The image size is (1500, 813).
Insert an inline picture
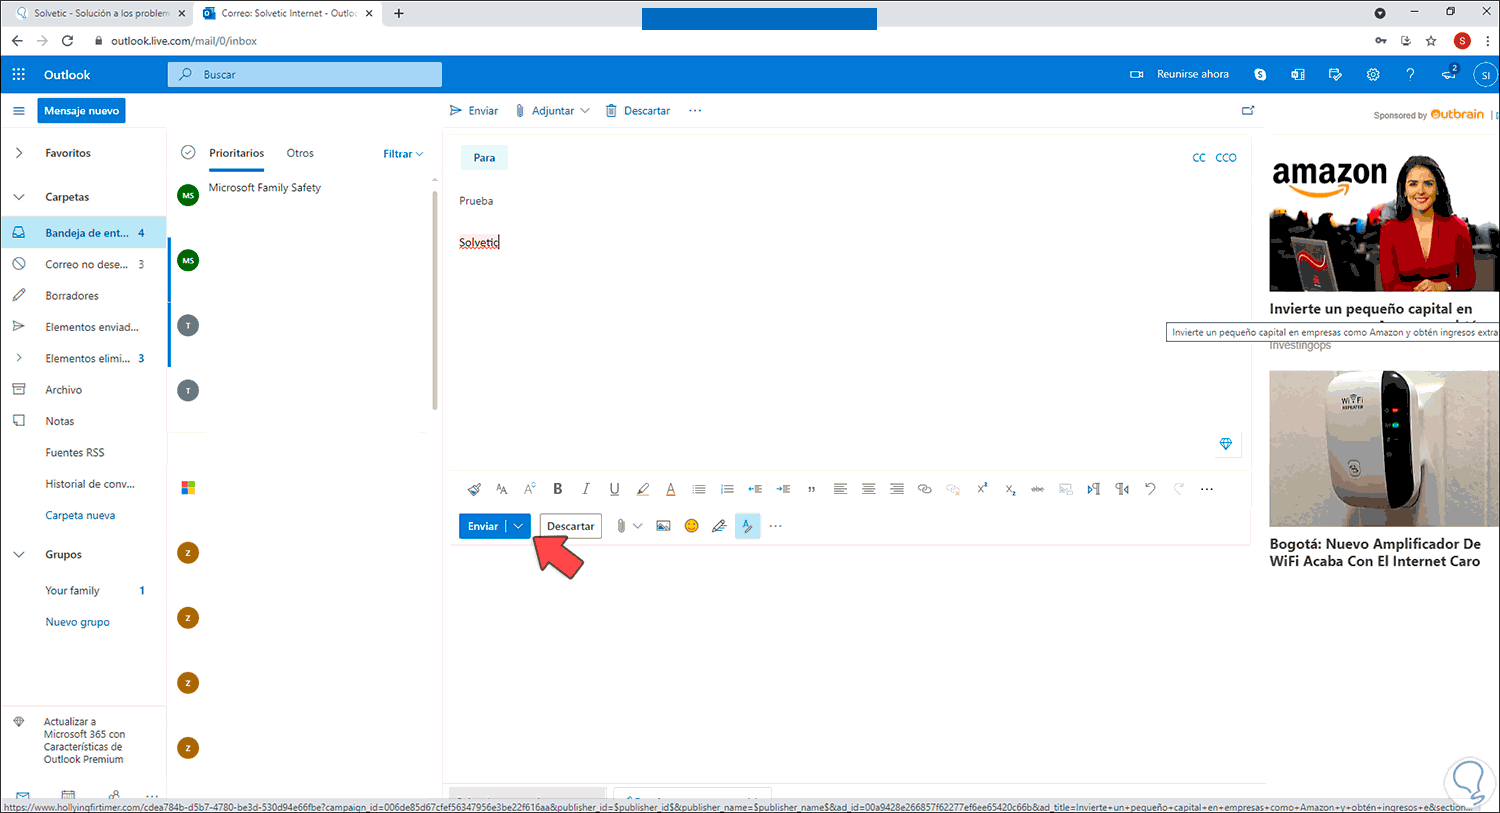click(663, 525)
